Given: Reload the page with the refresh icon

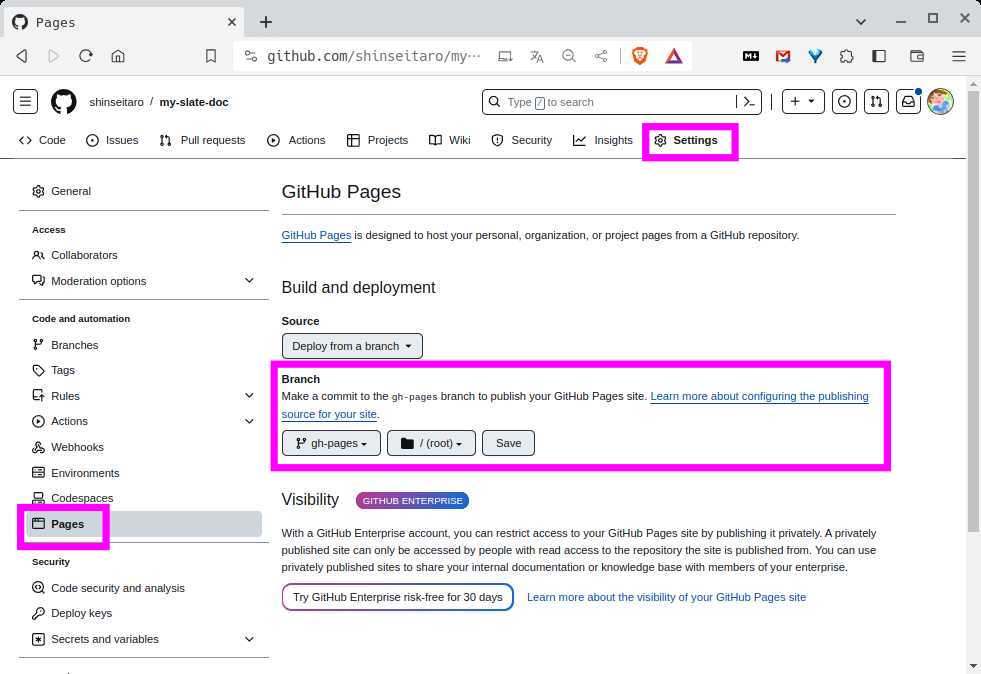Looking at the screenshot, I should pos(86,56).
